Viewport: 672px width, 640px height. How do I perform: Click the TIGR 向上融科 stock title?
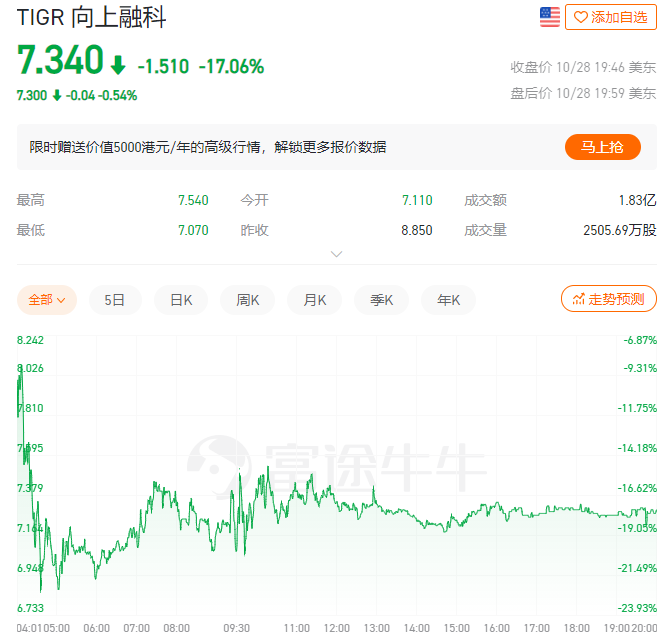point(92,18)
